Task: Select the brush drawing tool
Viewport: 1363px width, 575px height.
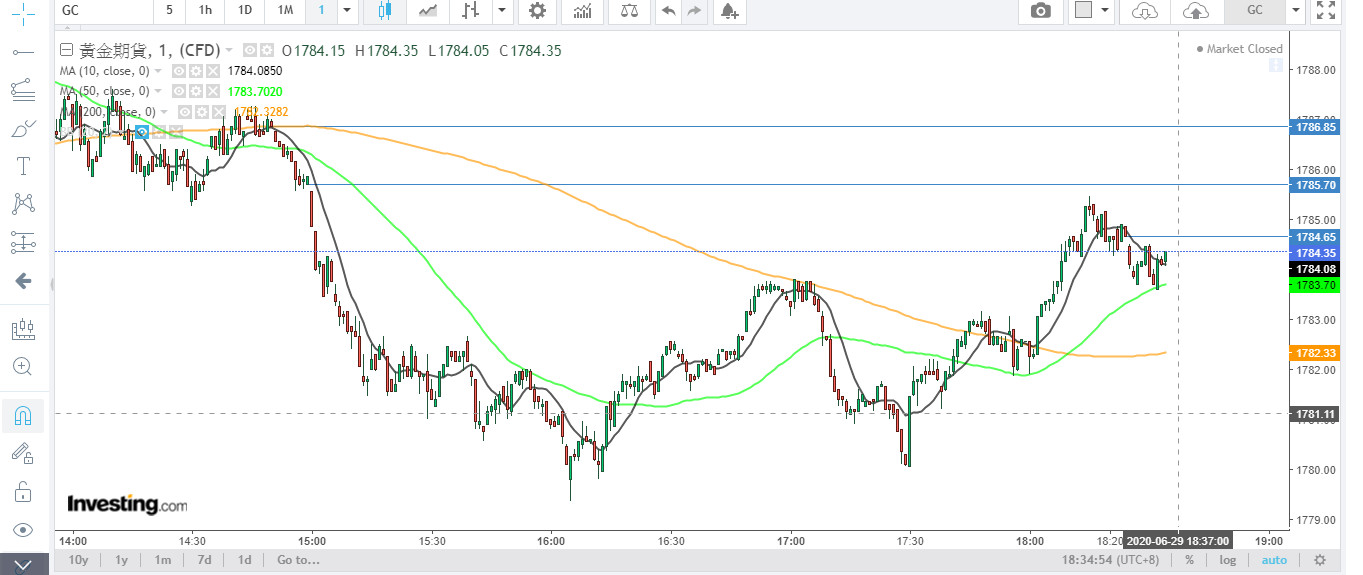Action: [22, 127]
